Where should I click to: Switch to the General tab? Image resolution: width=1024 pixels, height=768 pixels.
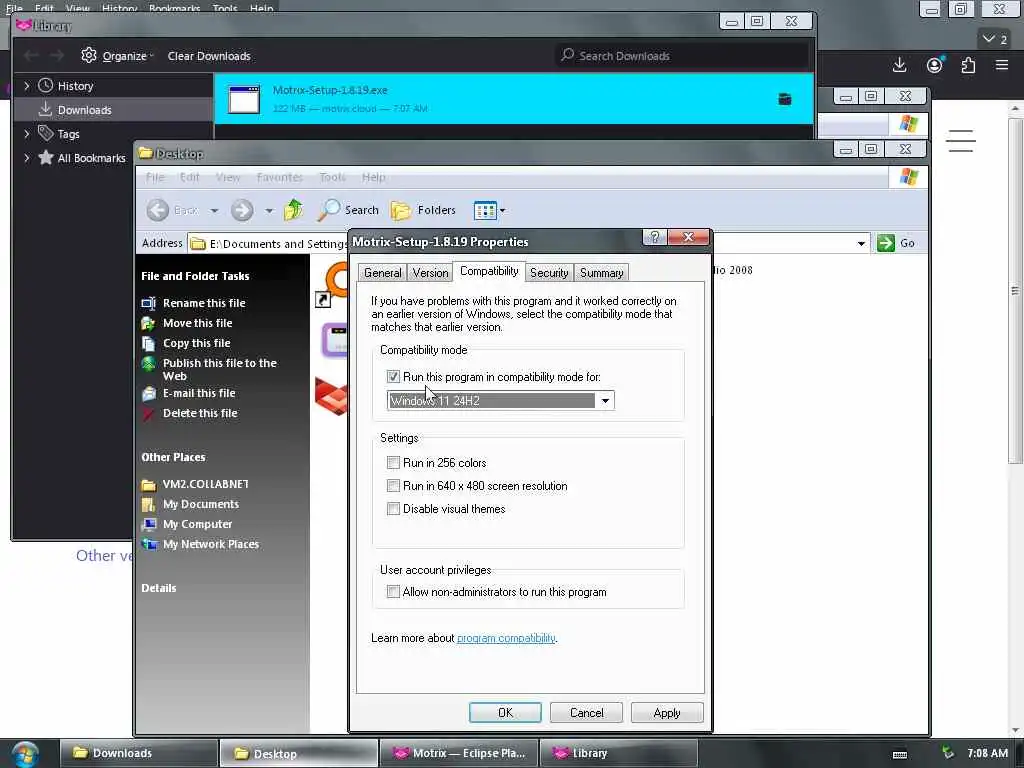coord(383,273)
